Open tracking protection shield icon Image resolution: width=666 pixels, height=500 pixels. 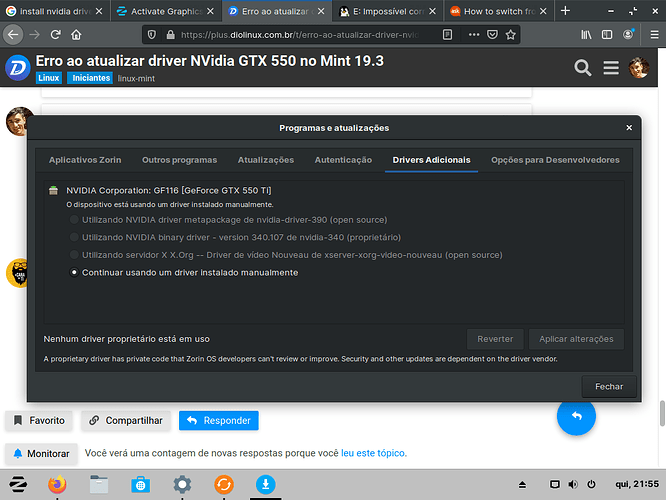pyautogui.click(x=152, y=34)
